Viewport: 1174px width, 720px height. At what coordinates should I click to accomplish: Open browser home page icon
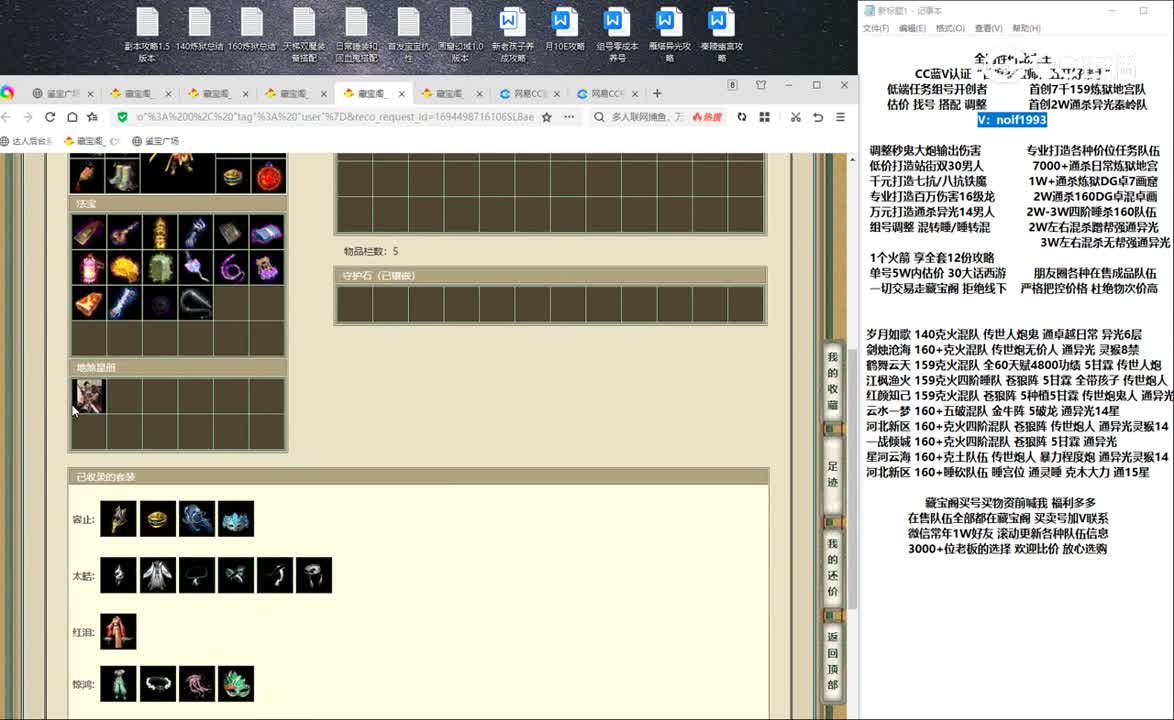[72, 117]
